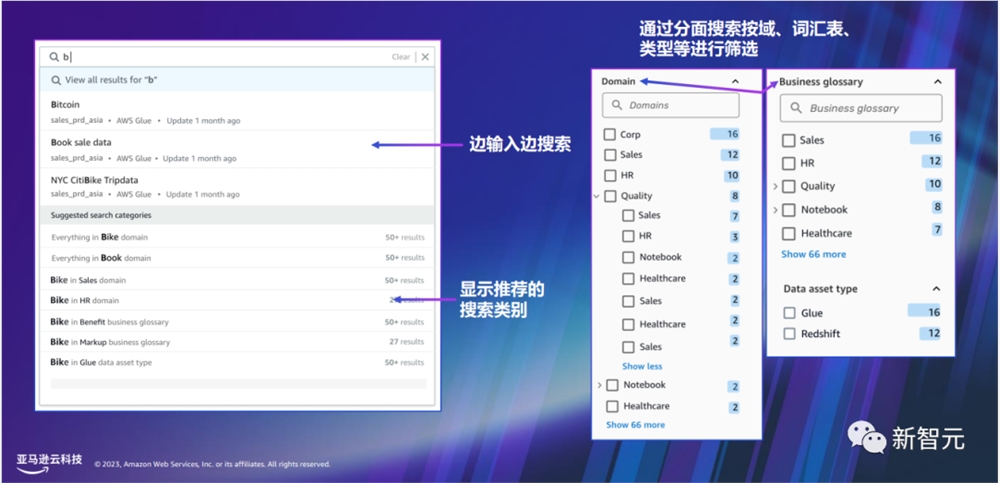The image size is (1000, 483).
Task: Check the Corp domain checkbox
Action: 610,134
